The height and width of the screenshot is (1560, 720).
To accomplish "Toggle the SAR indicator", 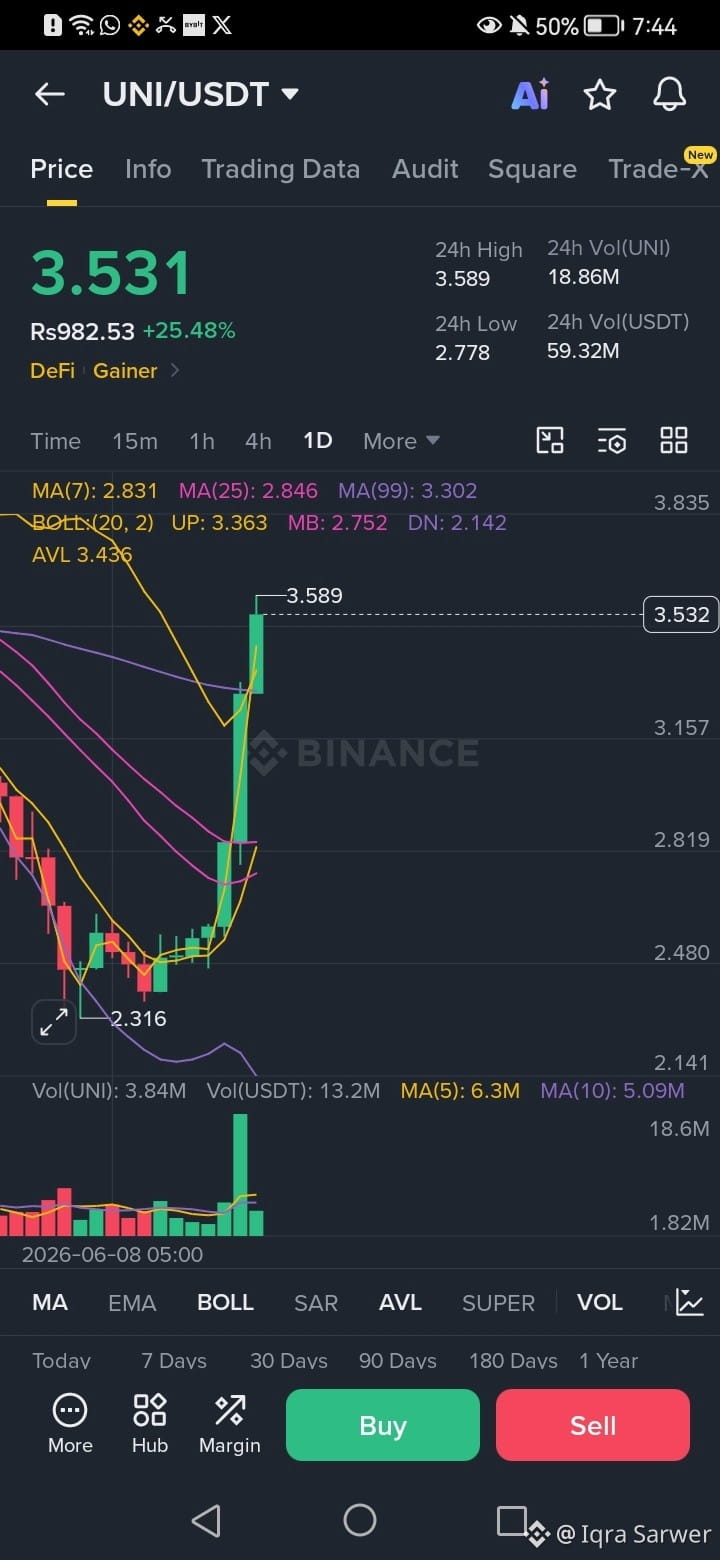I will pyautogui.click(x=316, y=1302).
